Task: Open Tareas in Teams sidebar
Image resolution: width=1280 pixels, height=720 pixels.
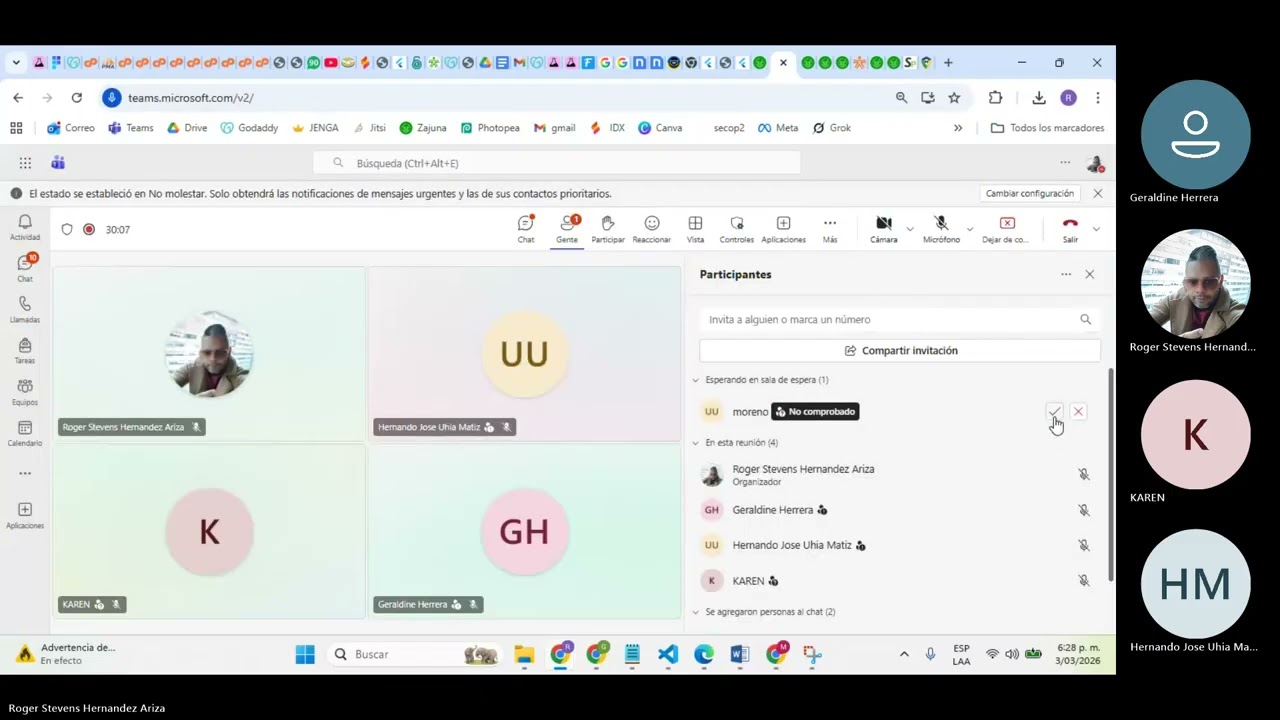Action: [x=25, y=350]
